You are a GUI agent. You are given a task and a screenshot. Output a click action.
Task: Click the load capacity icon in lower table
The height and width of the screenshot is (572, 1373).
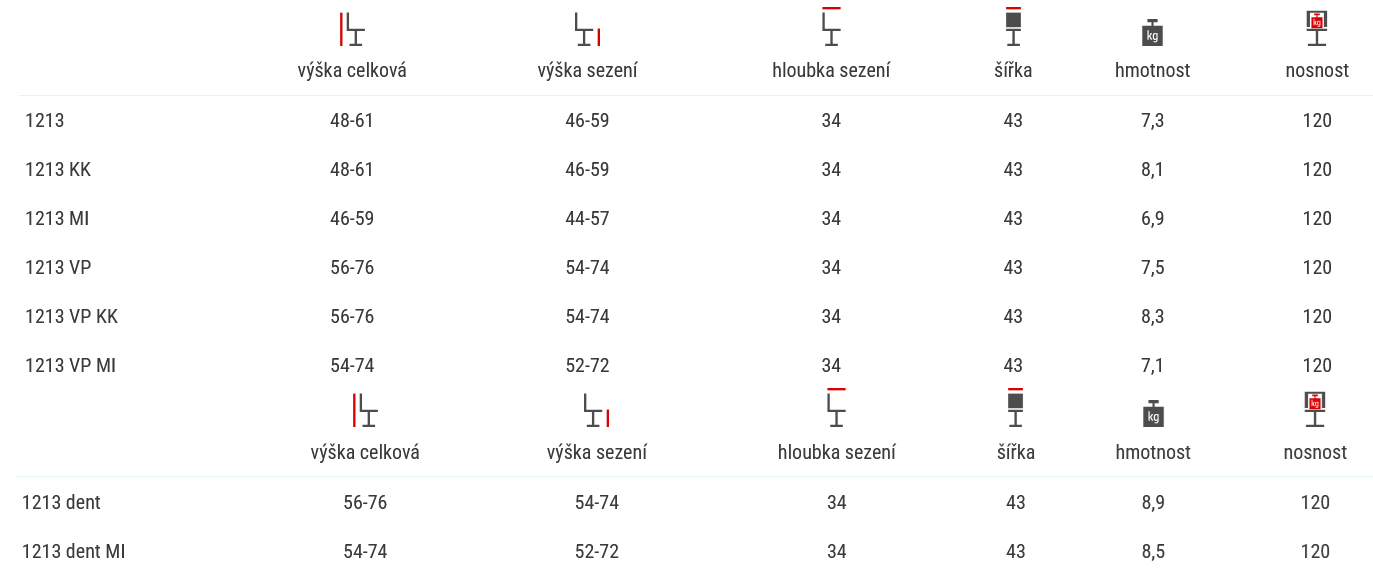(x=1315, y=410)
